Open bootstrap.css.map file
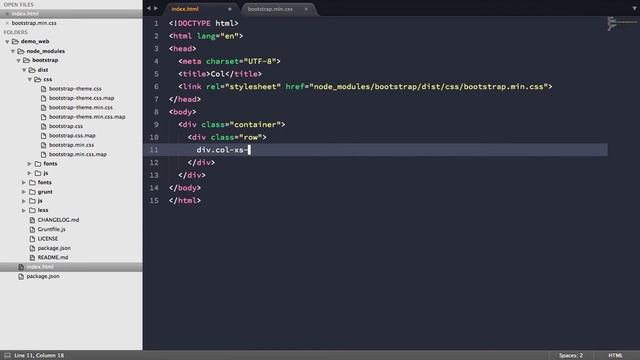The image size is (640, 360). (72, 136)
